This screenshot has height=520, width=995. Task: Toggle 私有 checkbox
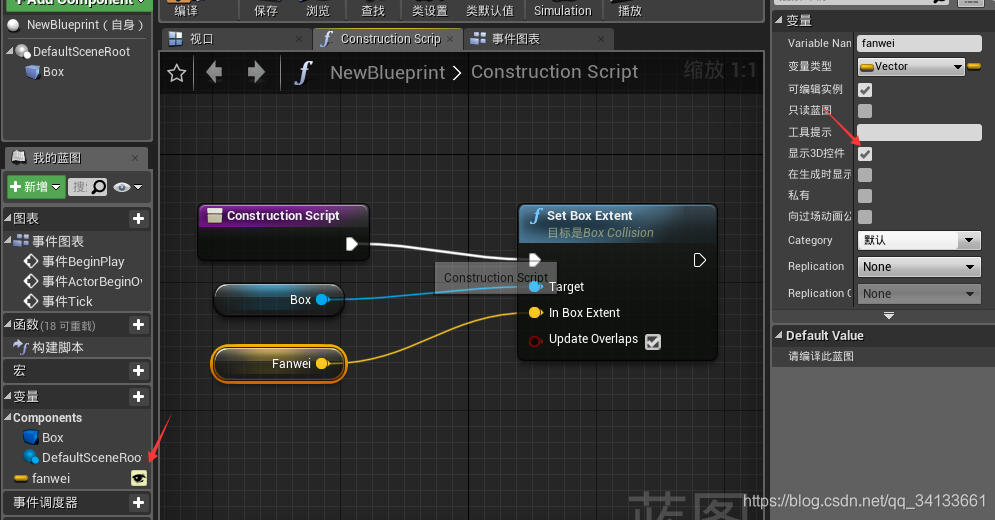point(864,196)
